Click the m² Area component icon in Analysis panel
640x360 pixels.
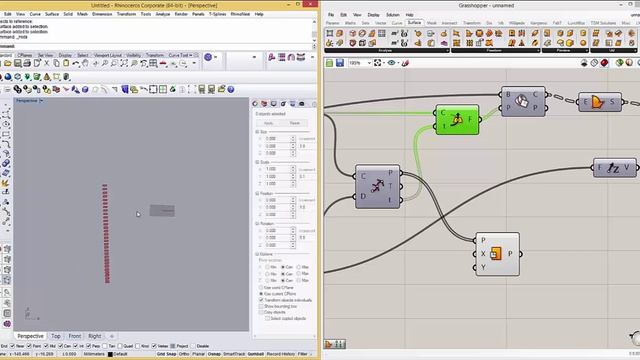pyautogui.click(x=395, y=33)
